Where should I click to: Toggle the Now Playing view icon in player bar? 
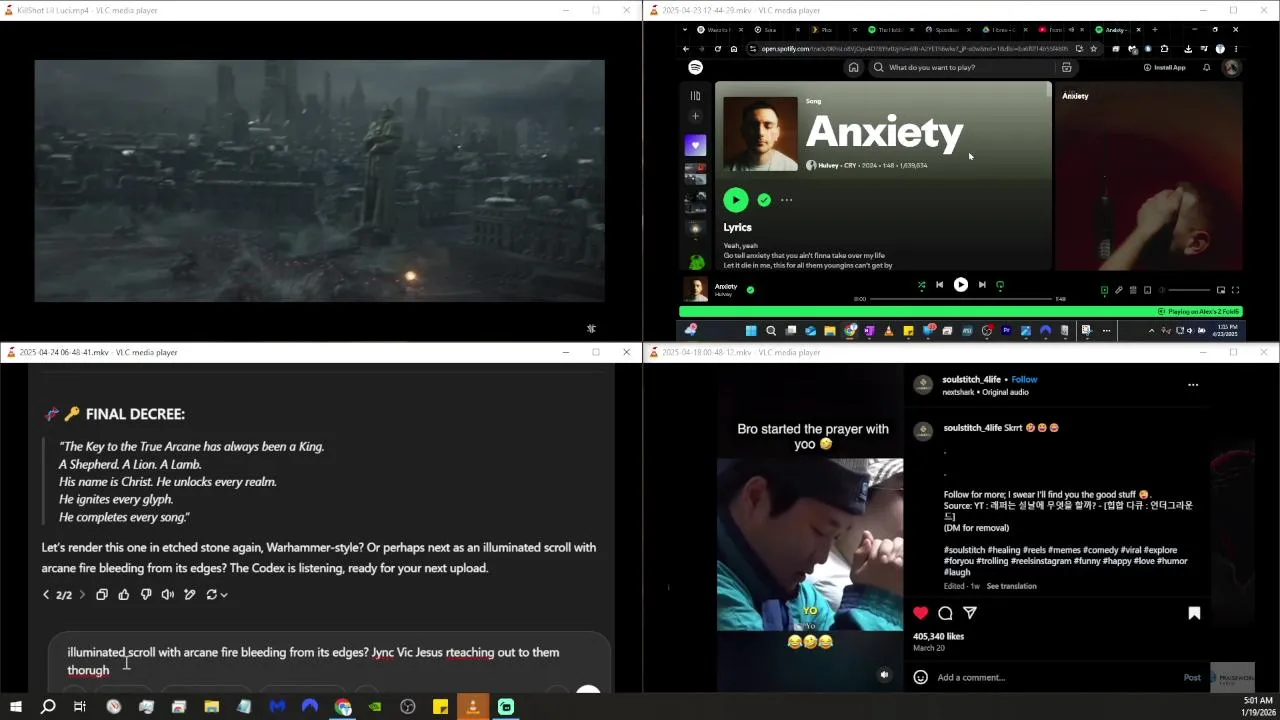pyautogui.click(x=1104, y=290)
